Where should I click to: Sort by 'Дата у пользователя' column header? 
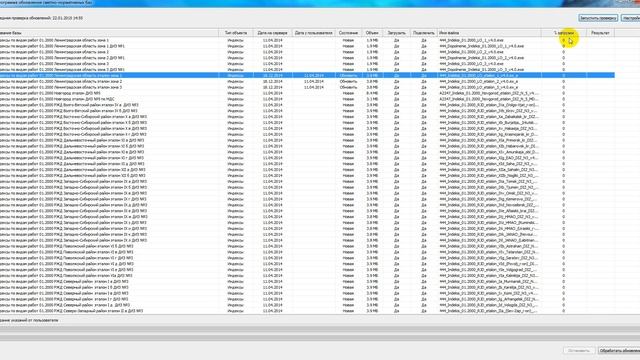(x=313, y=33)
